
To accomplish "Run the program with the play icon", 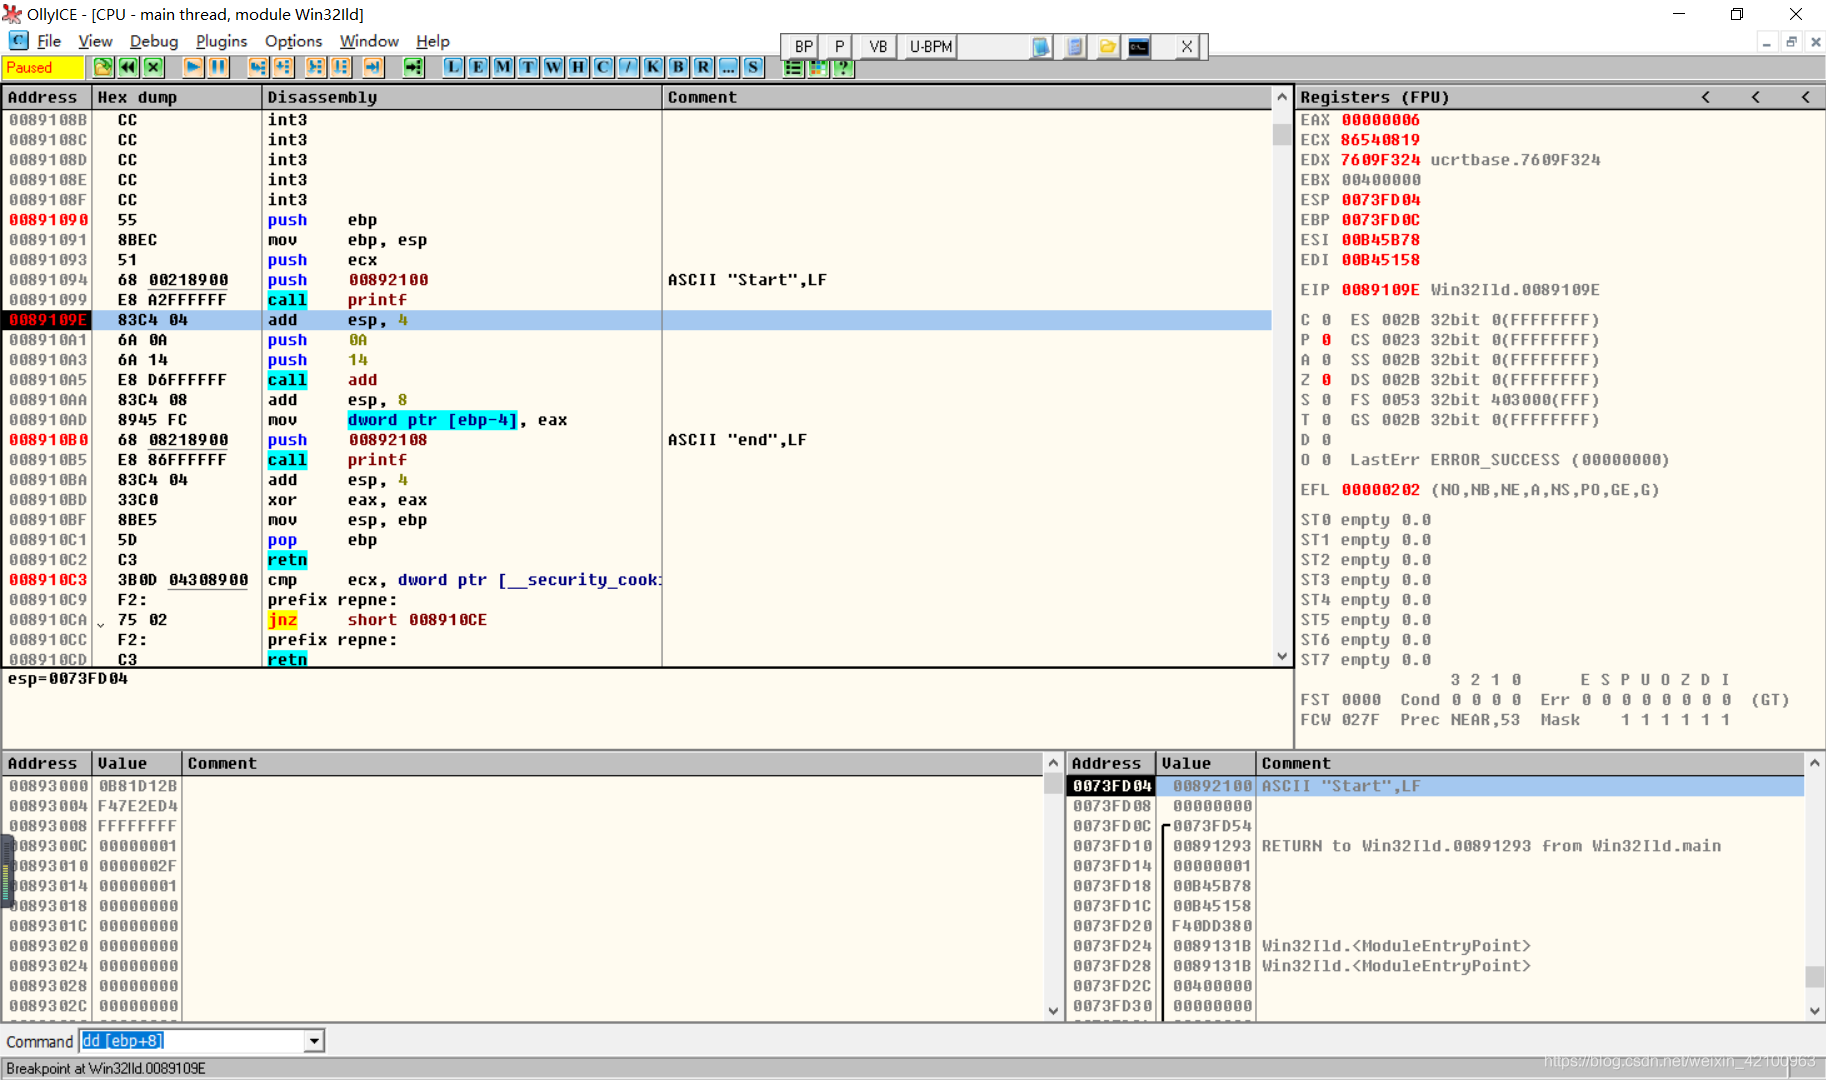I will [x=193, y=67].
